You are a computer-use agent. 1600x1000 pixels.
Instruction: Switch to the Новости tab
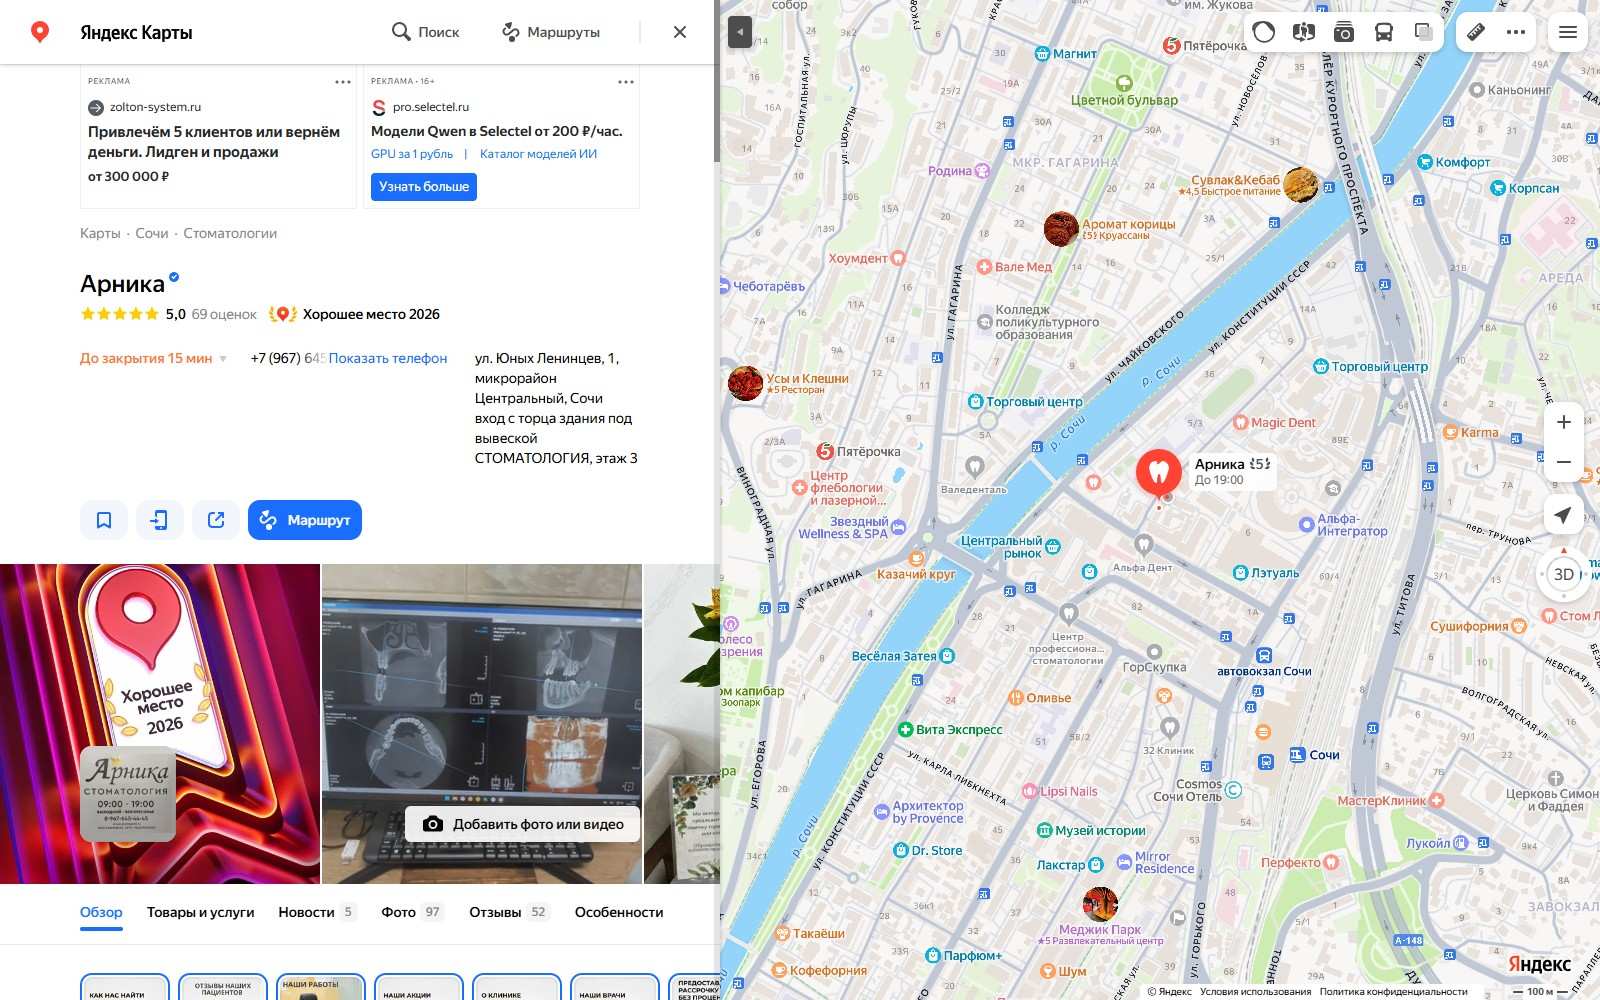pyautogui.click(x=316, y=912)
